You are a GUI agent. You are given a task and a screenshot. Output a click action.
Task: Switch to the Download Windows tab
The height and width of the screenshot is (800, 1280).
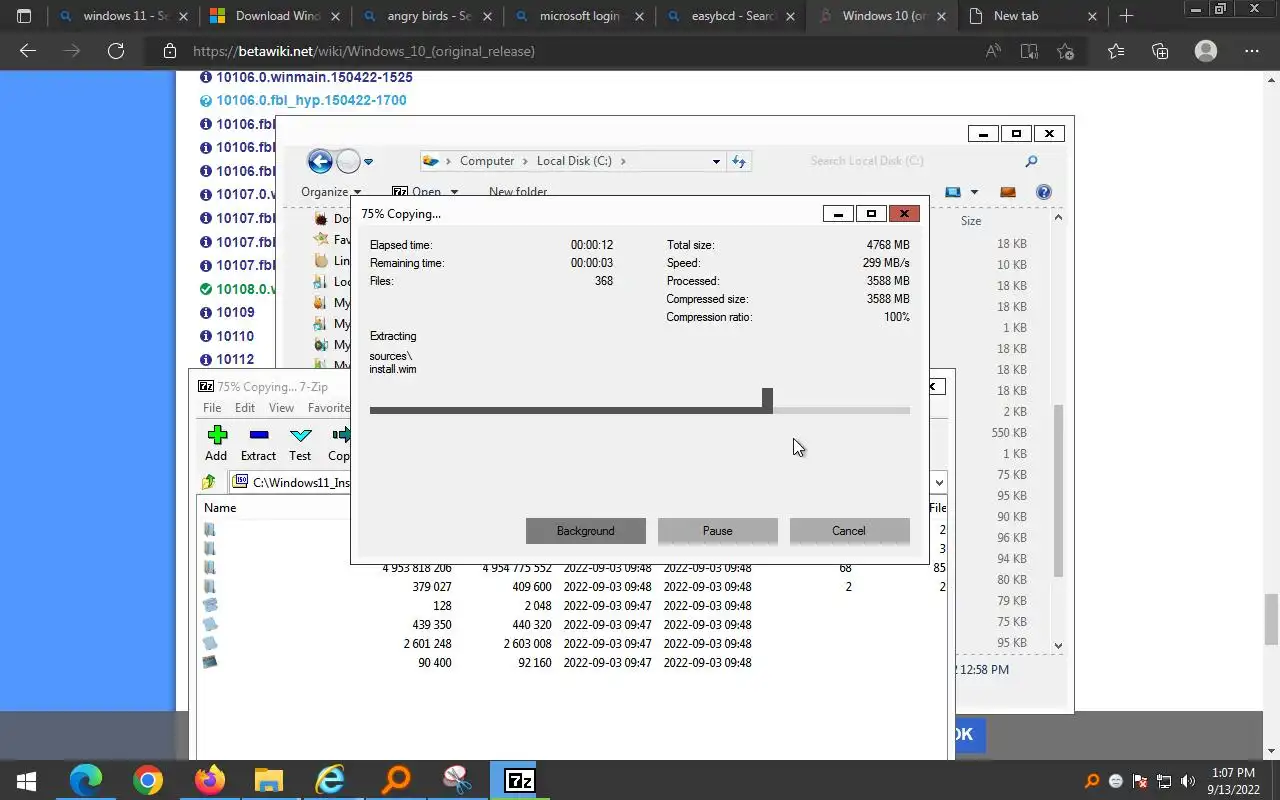point(277,16)
